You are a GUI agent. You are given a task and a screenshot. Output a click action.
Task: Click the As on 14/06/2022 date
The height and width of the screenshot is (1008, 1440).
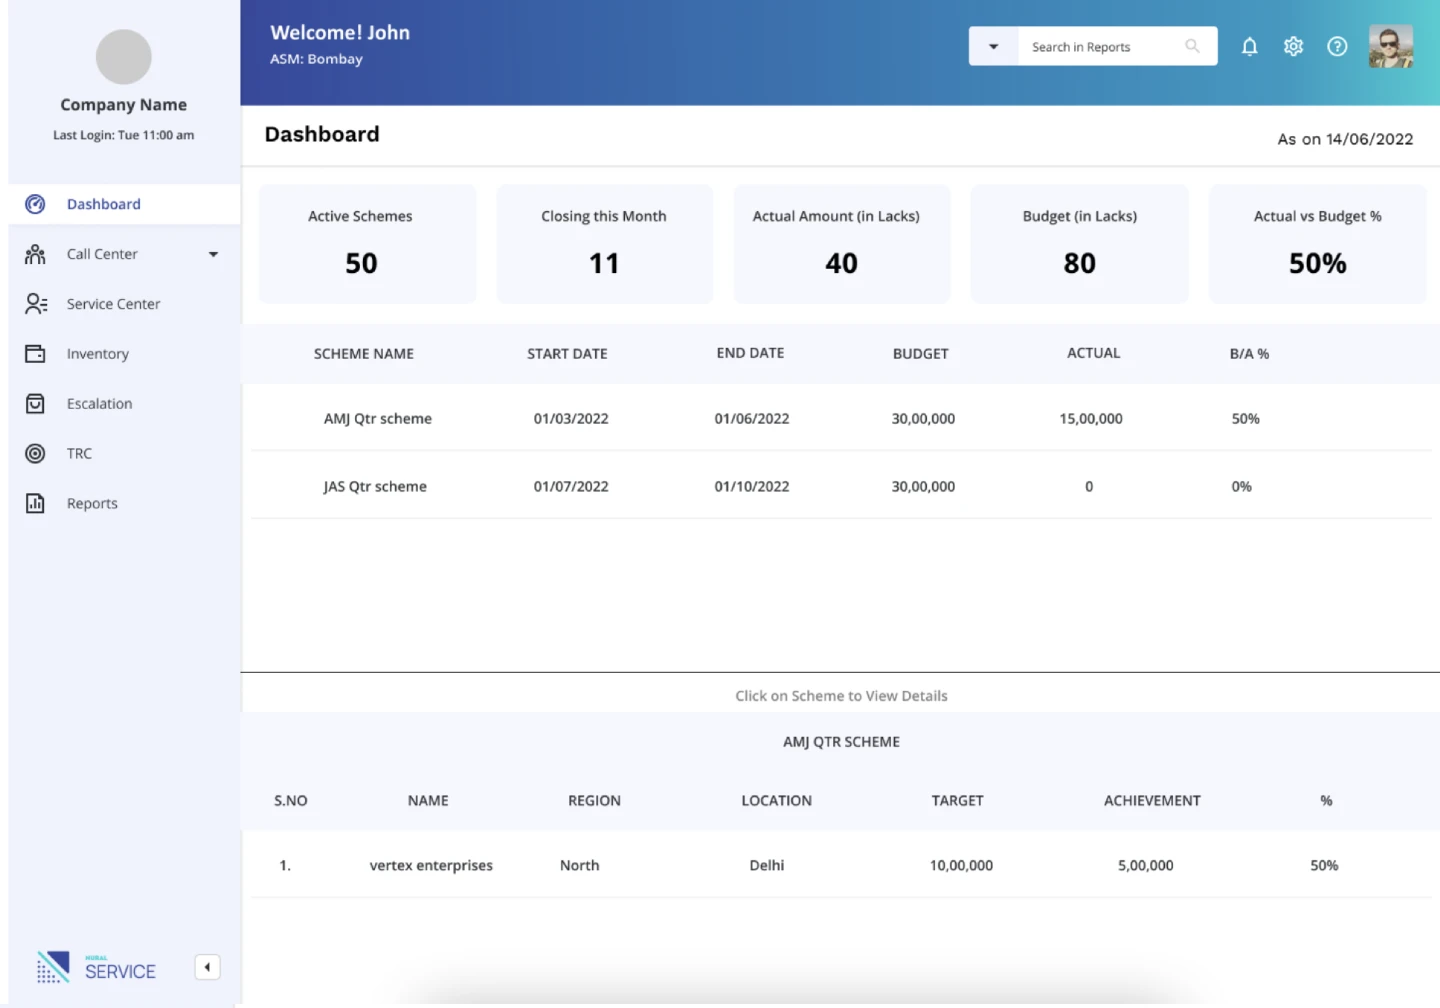point(1345,139)
